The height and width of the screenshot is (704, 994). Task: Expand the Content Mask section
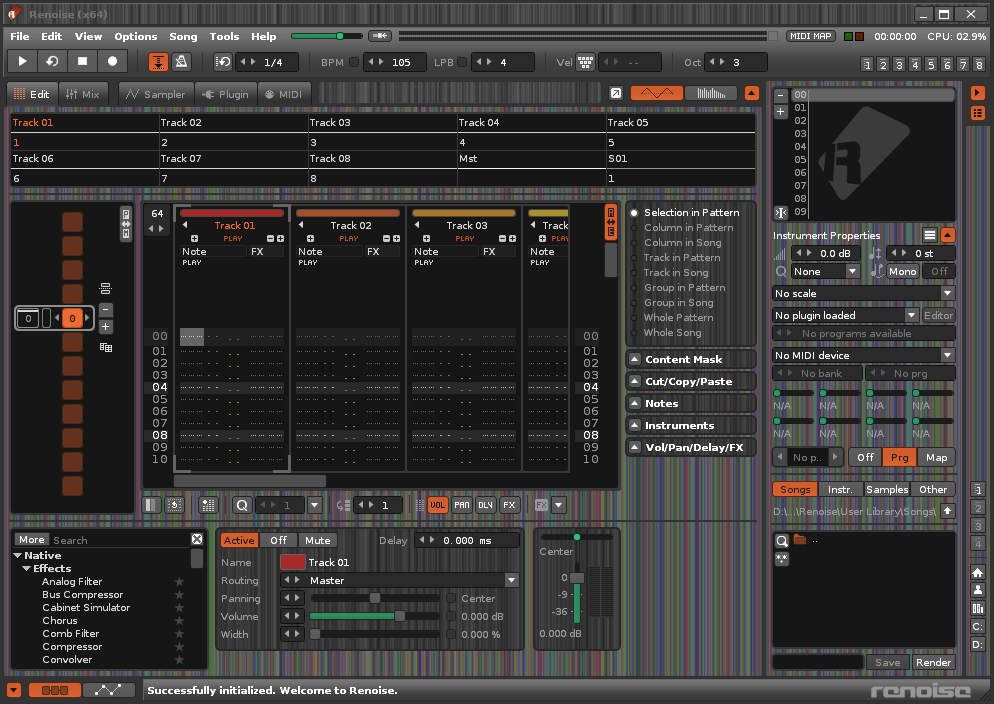coord(691,359)
